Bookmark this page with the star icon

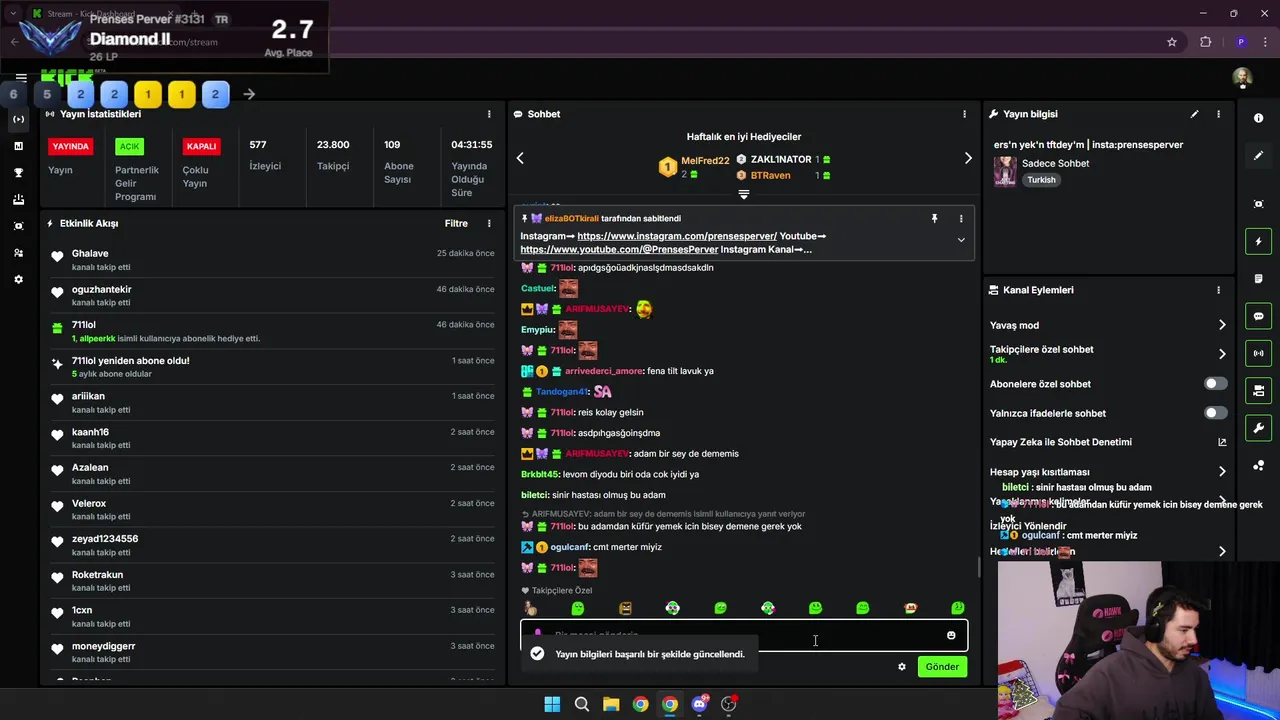(x=1172, y=42)
